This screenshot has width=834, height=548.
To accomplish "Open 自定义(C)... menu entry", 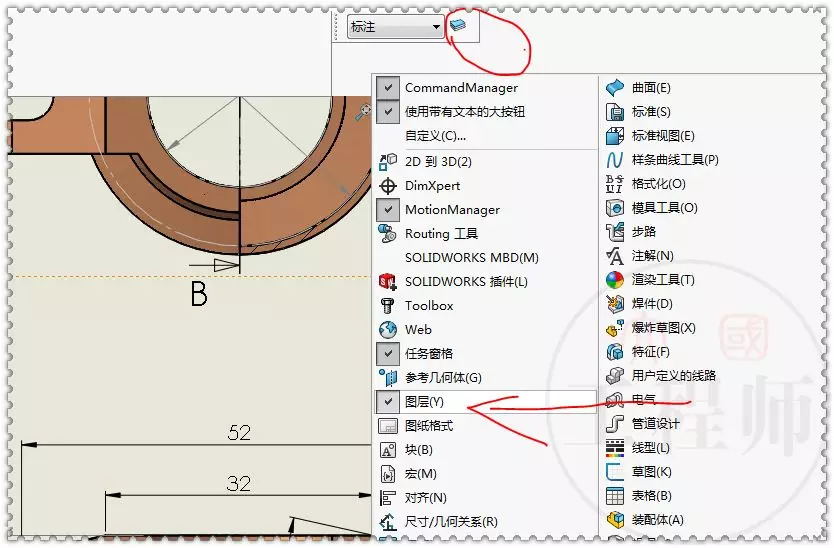I will coord(435,136).
